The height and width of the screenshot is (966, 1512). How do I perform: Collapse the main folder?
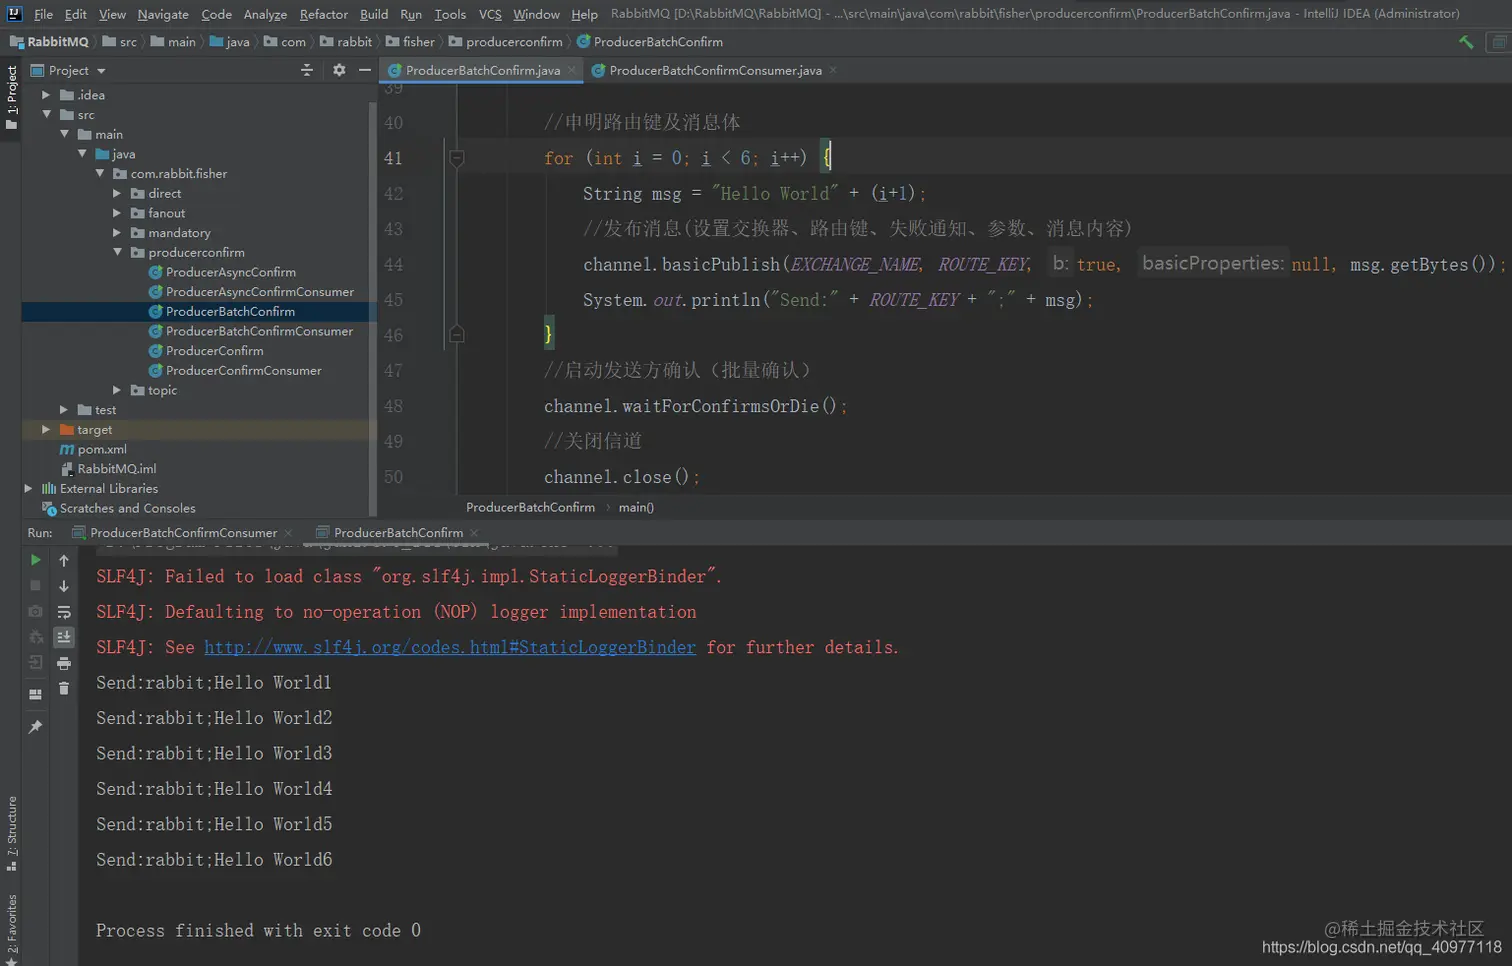pos(64,134)
